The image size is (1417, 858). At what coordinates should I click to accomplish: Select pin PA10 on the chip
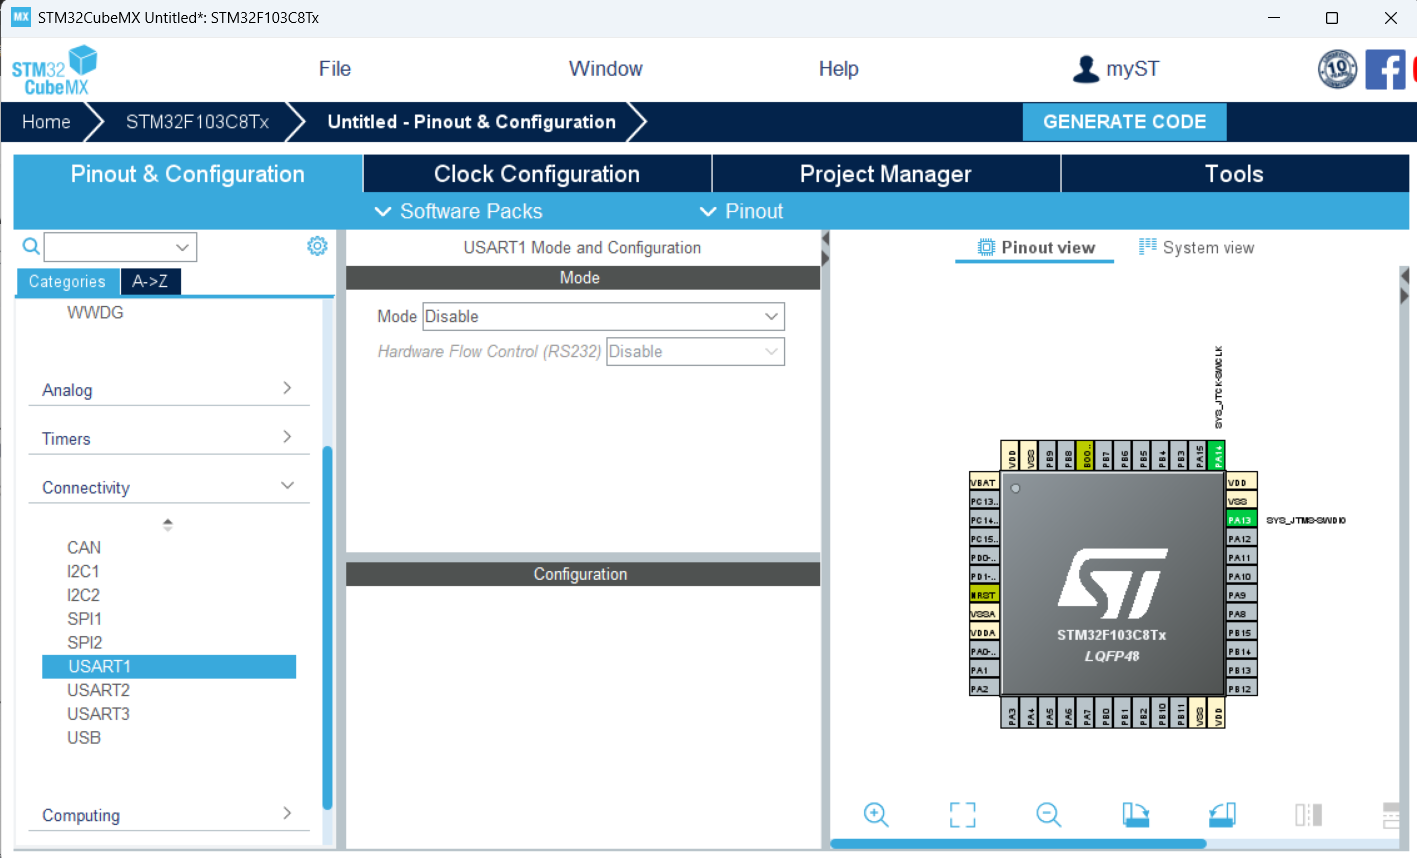coord(1241,576)
